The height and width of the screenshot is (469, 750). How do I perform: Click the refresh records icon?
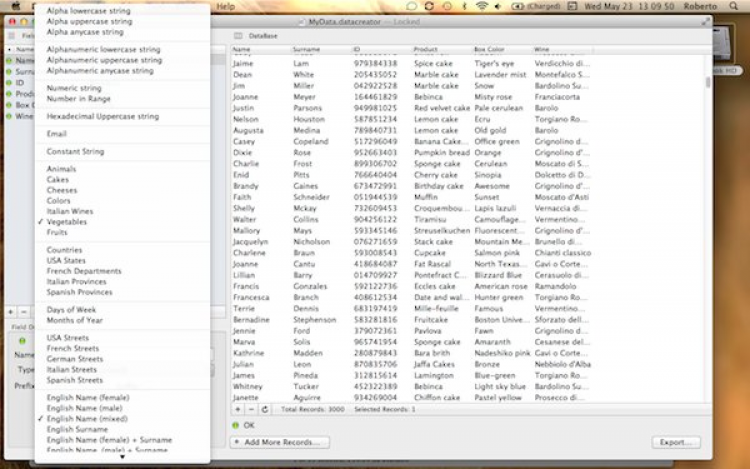click(x=265, y=409)
